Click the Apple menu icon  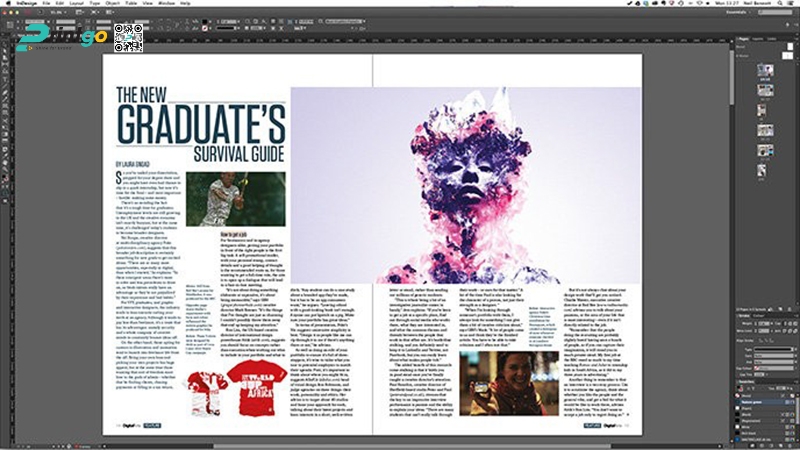tap(8, 4)
